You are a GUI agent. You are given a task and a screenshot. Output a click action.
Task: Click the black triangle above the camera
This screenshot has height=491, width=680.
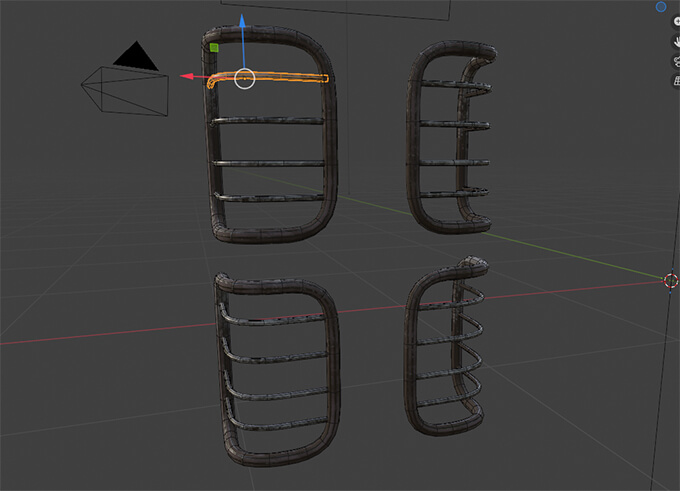(136, 56)
